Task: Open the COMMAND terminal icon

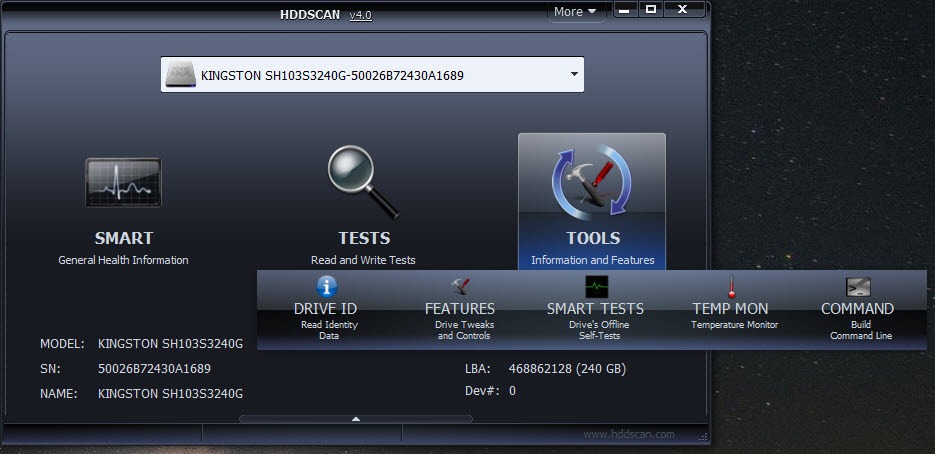Action: 857,287
